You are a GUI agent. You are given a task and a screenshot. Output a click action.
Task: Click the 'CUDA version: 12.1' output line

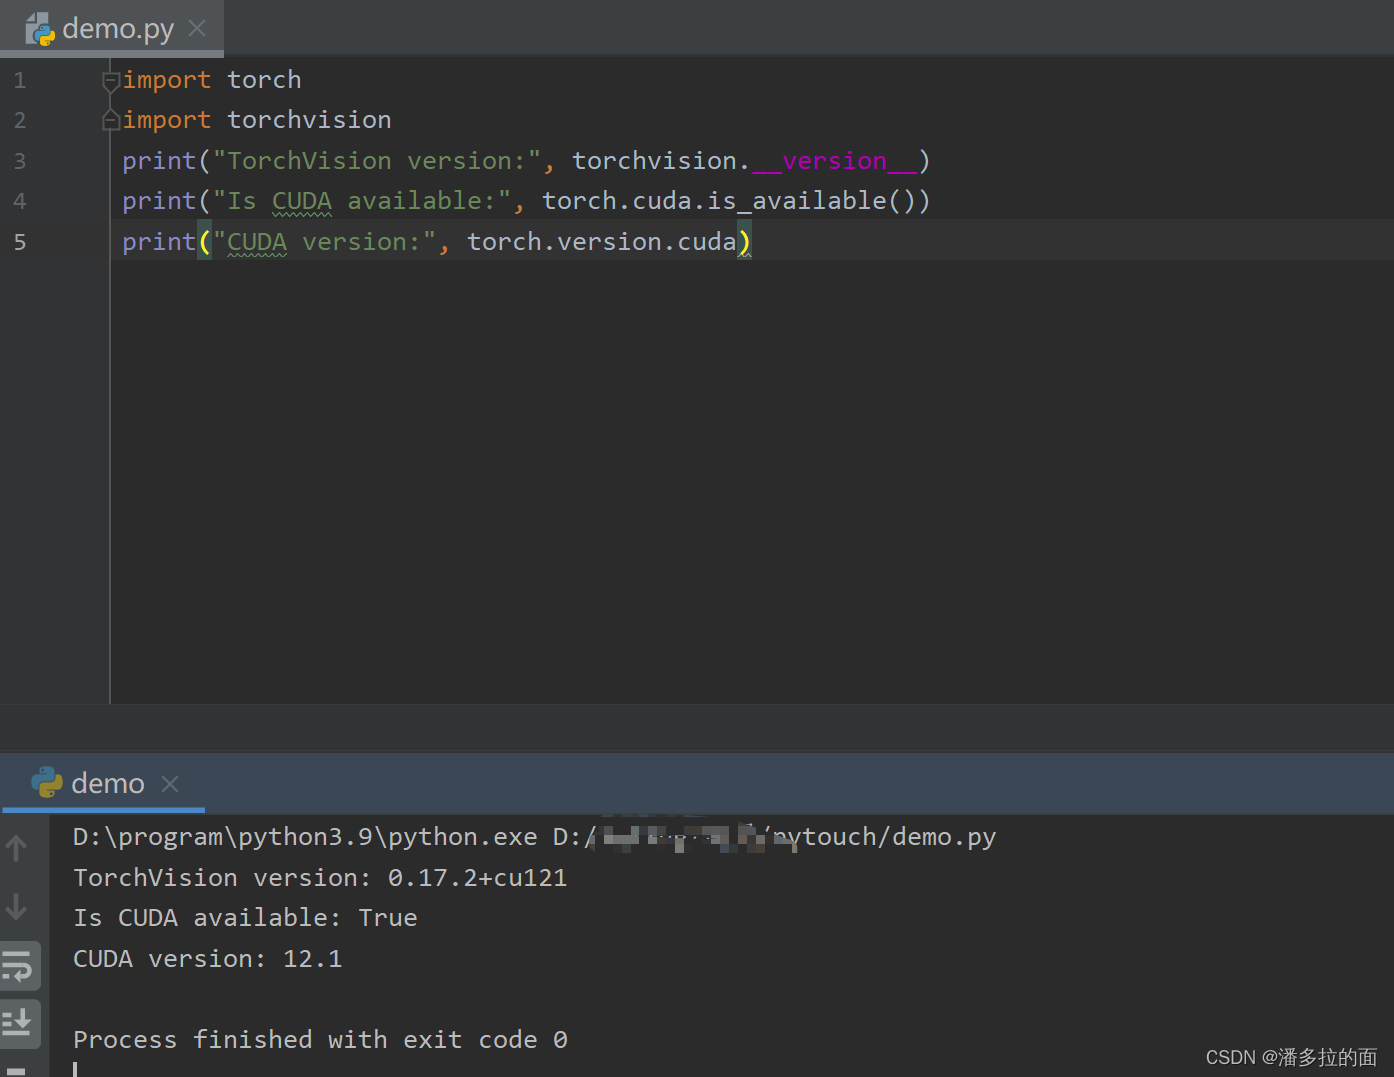tap(207, 959)
